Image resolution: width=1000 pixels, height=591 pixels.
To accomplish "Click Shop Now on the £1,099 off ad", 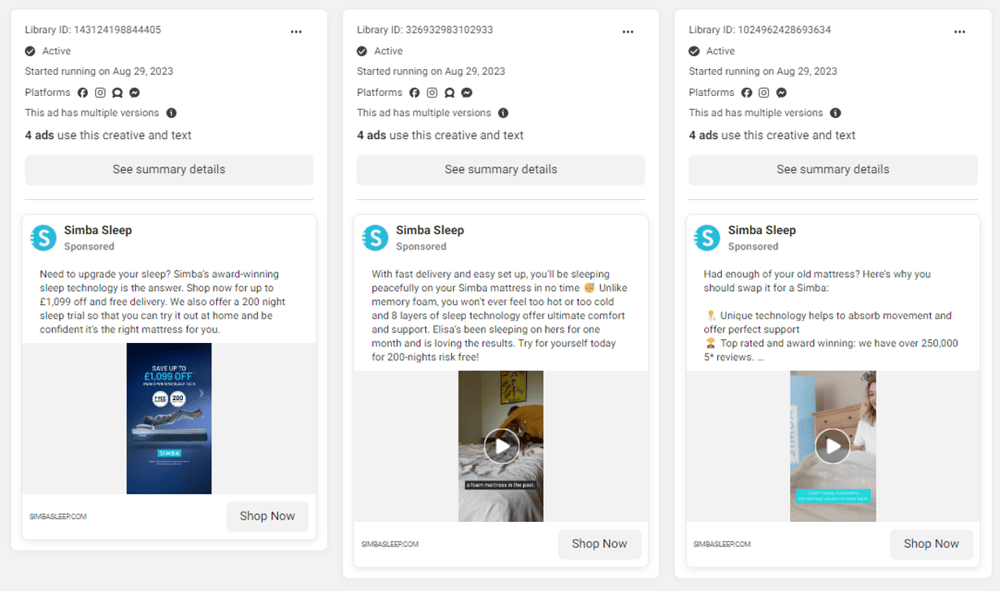I will [267, 516].
